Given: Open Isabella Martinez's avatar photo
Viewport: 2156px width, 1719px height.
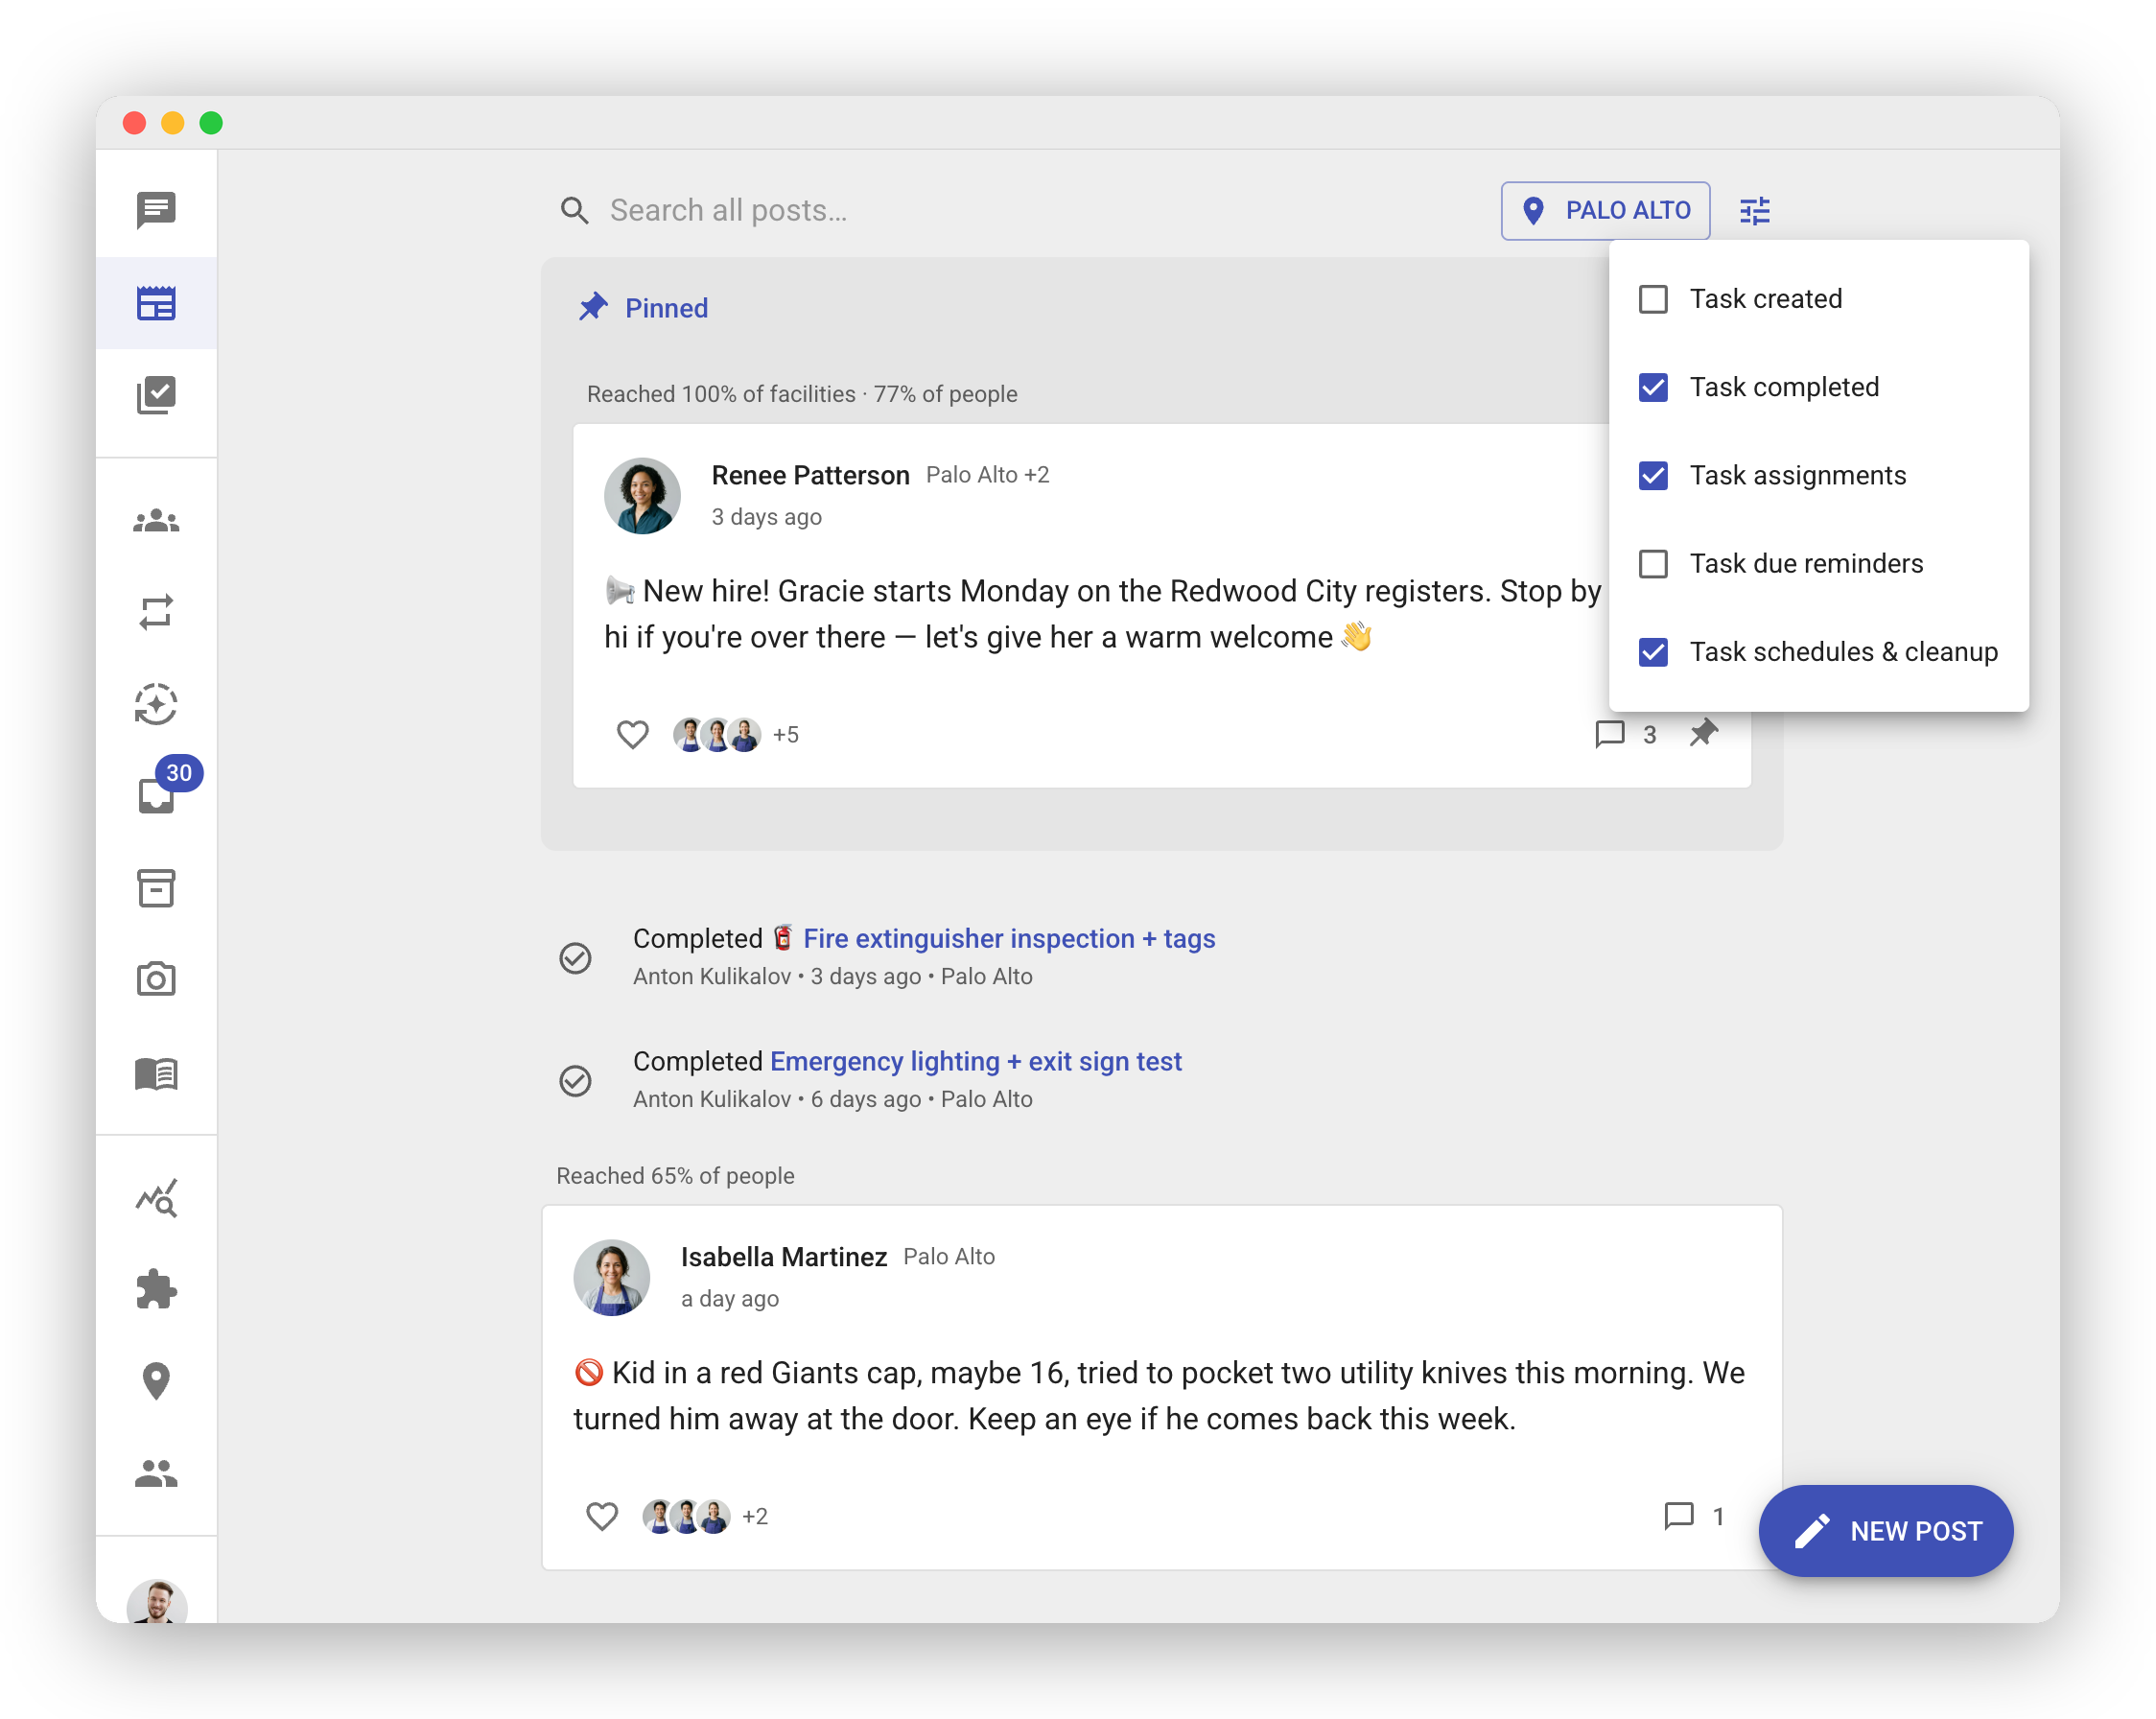Looking at the screenshot, I should [x=611, y=1278].
